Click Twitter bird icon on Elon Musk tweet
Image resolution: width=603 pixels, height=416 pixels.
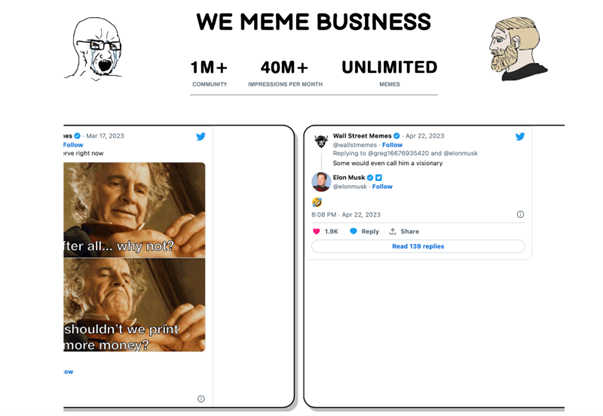tap(519, 136)
